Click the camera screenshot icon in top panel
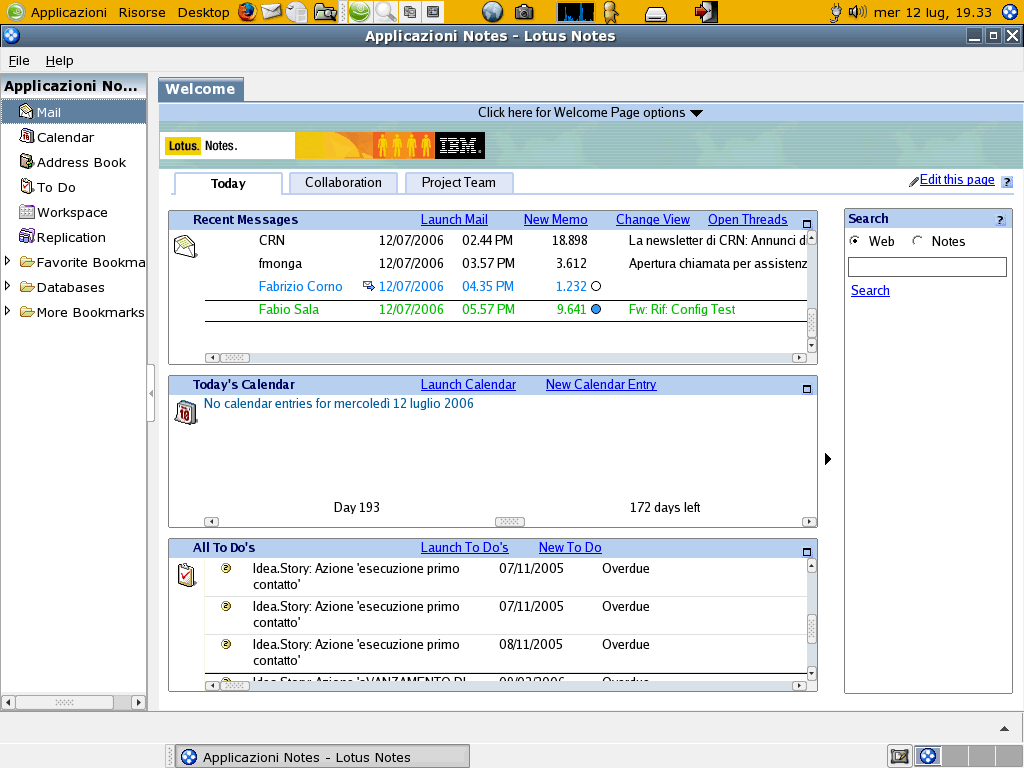 point(524,12)
